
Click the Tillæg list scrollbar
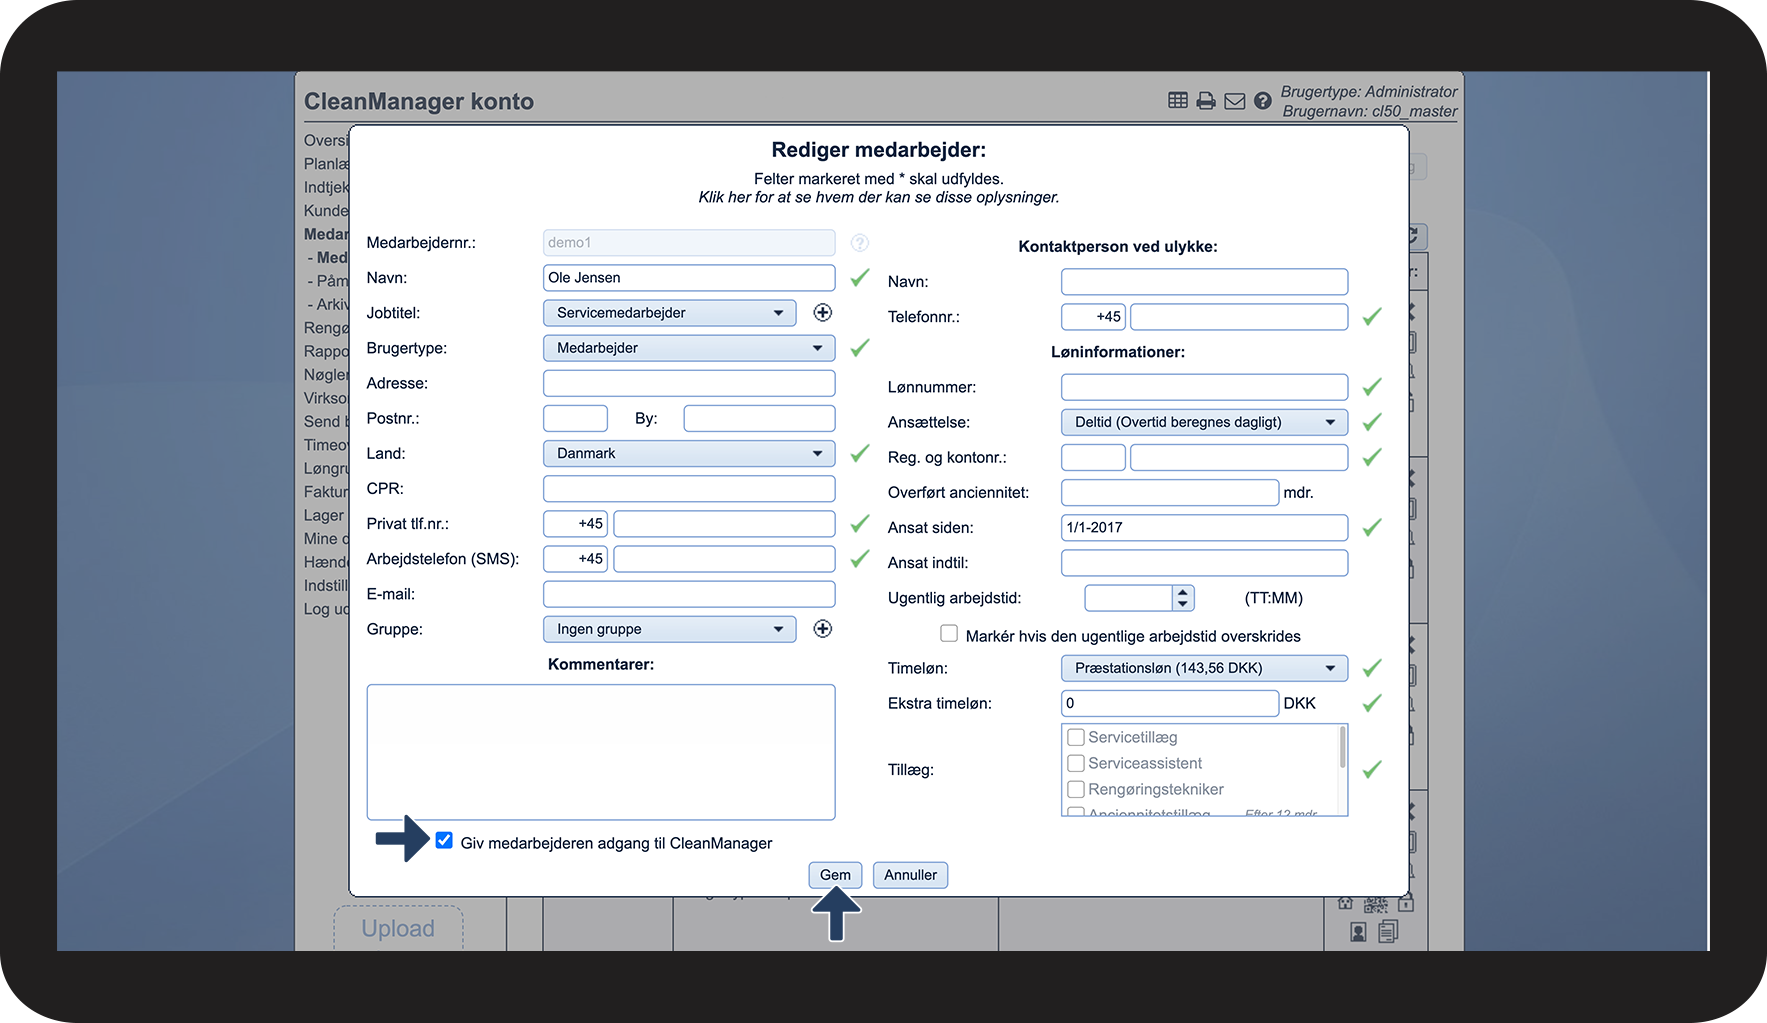pos(1342,748)
